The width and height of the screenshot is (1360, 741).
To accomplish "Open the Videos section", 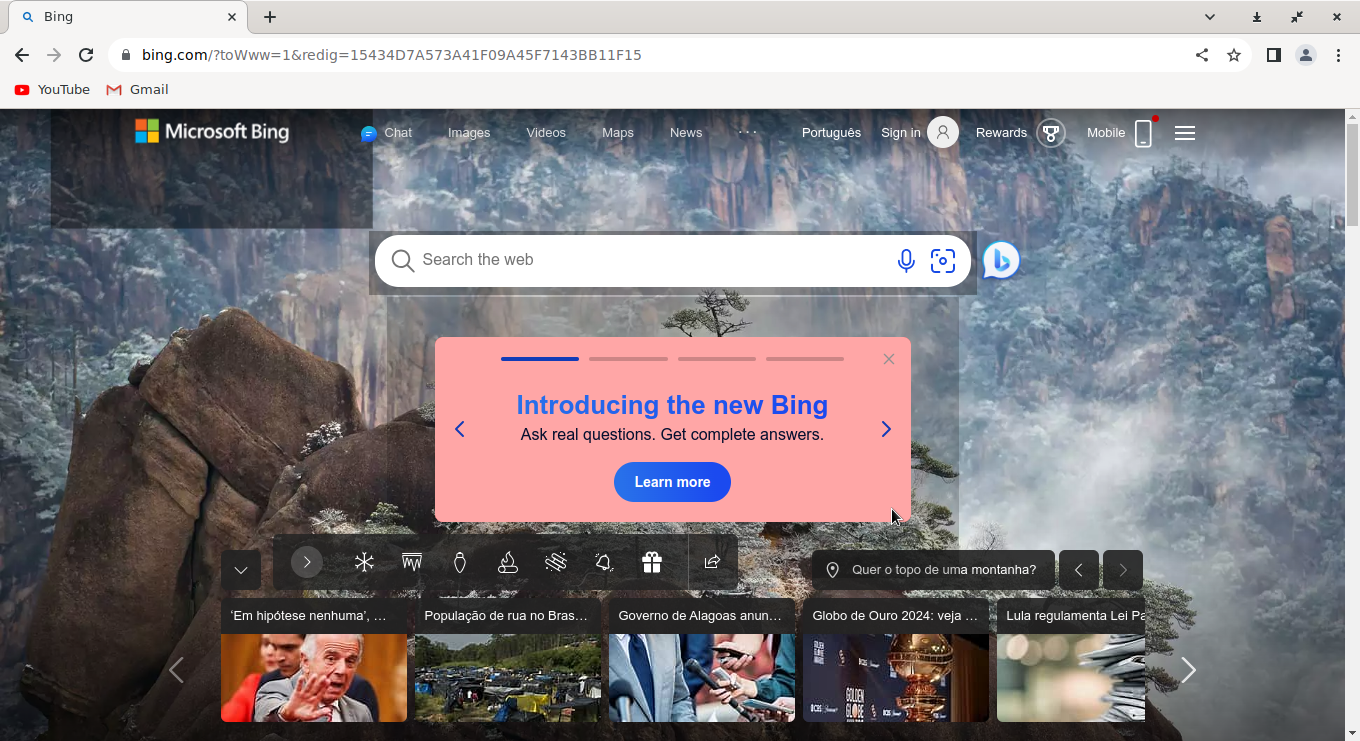I will (x=546, y=133).
